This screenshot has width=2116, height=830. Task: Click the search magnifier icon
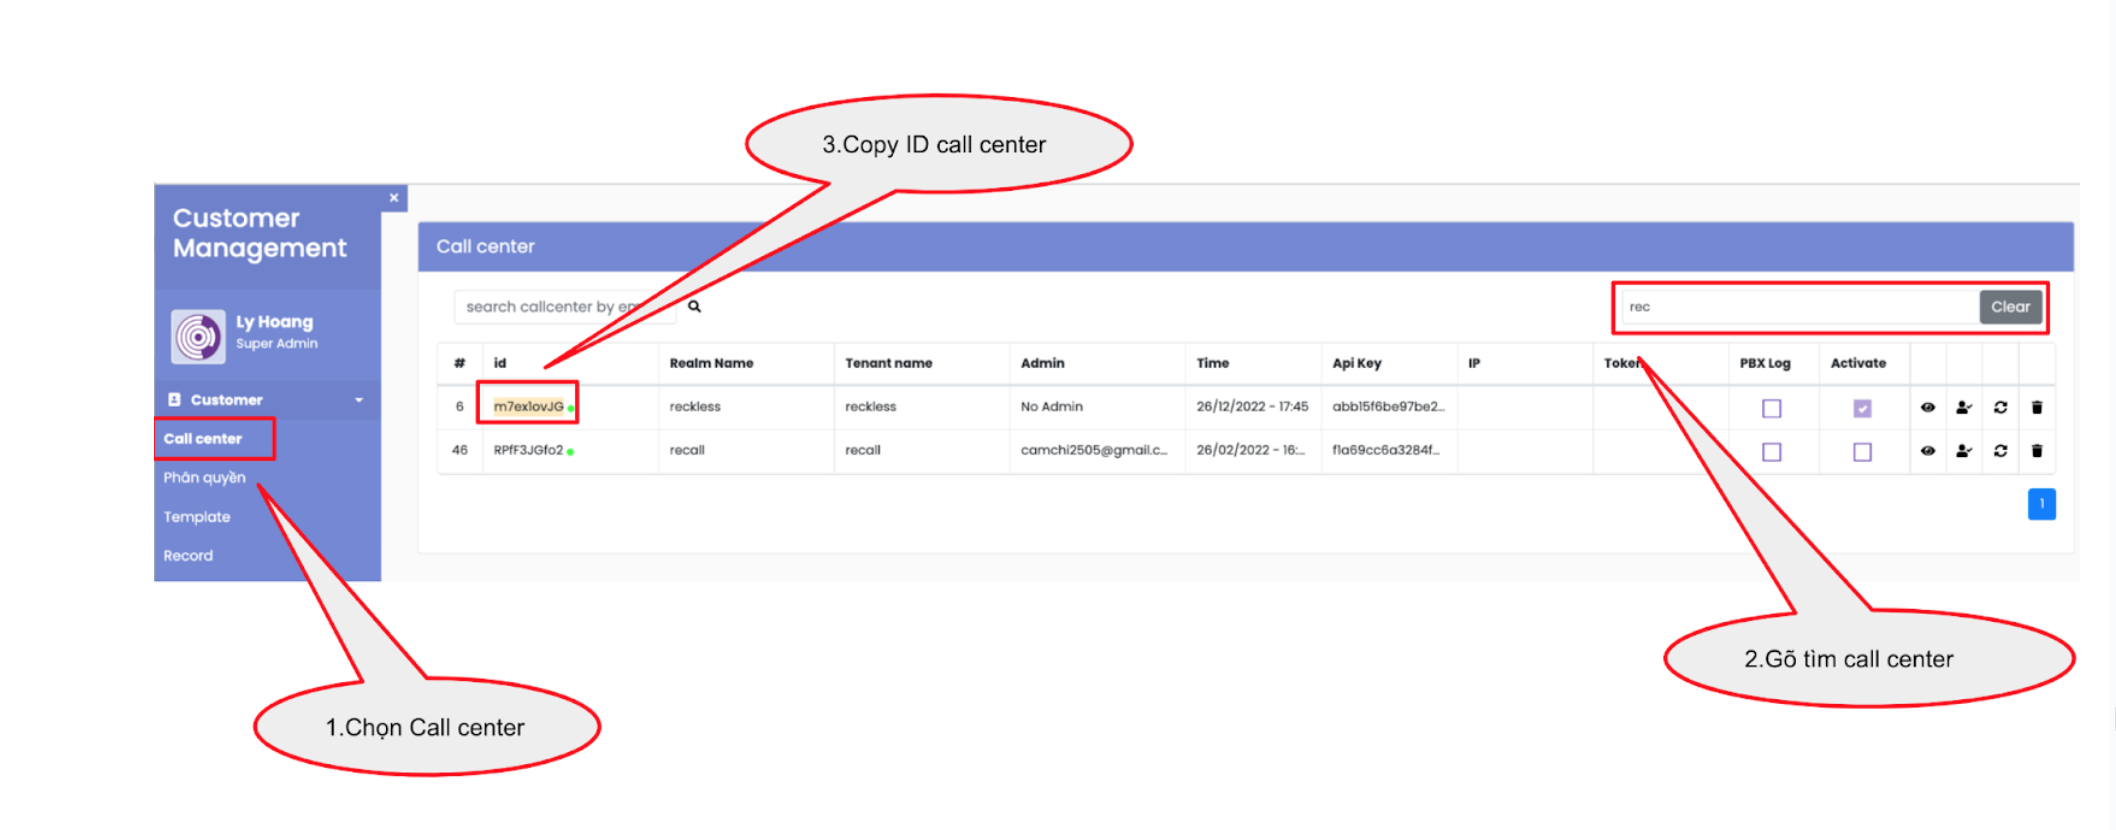pyautogui.click(x=694, y=307)
